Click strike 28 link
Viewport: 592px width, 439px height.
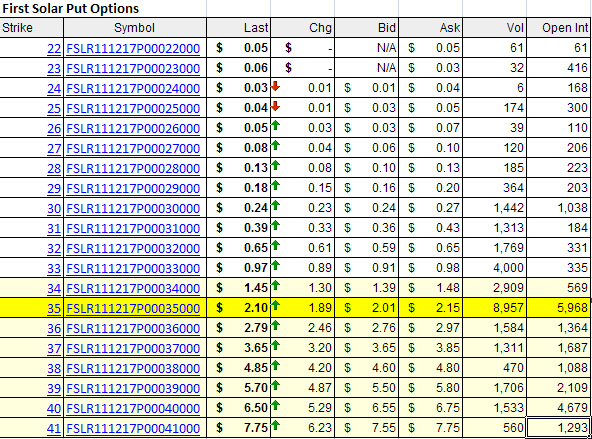coord(54,169)
